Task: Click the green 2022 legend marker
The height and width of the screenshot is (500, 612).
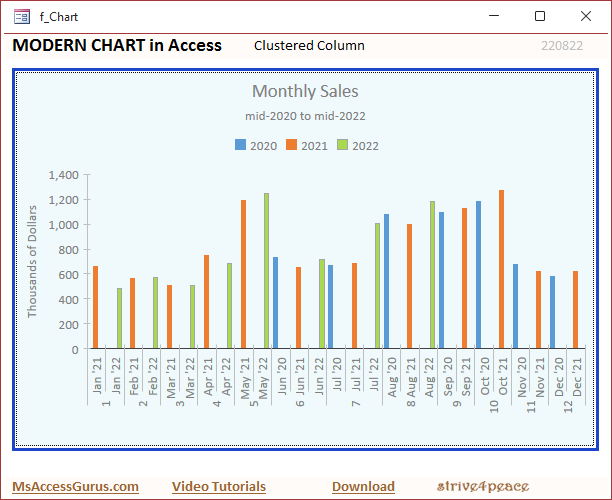Action: (x=344, y=146)
